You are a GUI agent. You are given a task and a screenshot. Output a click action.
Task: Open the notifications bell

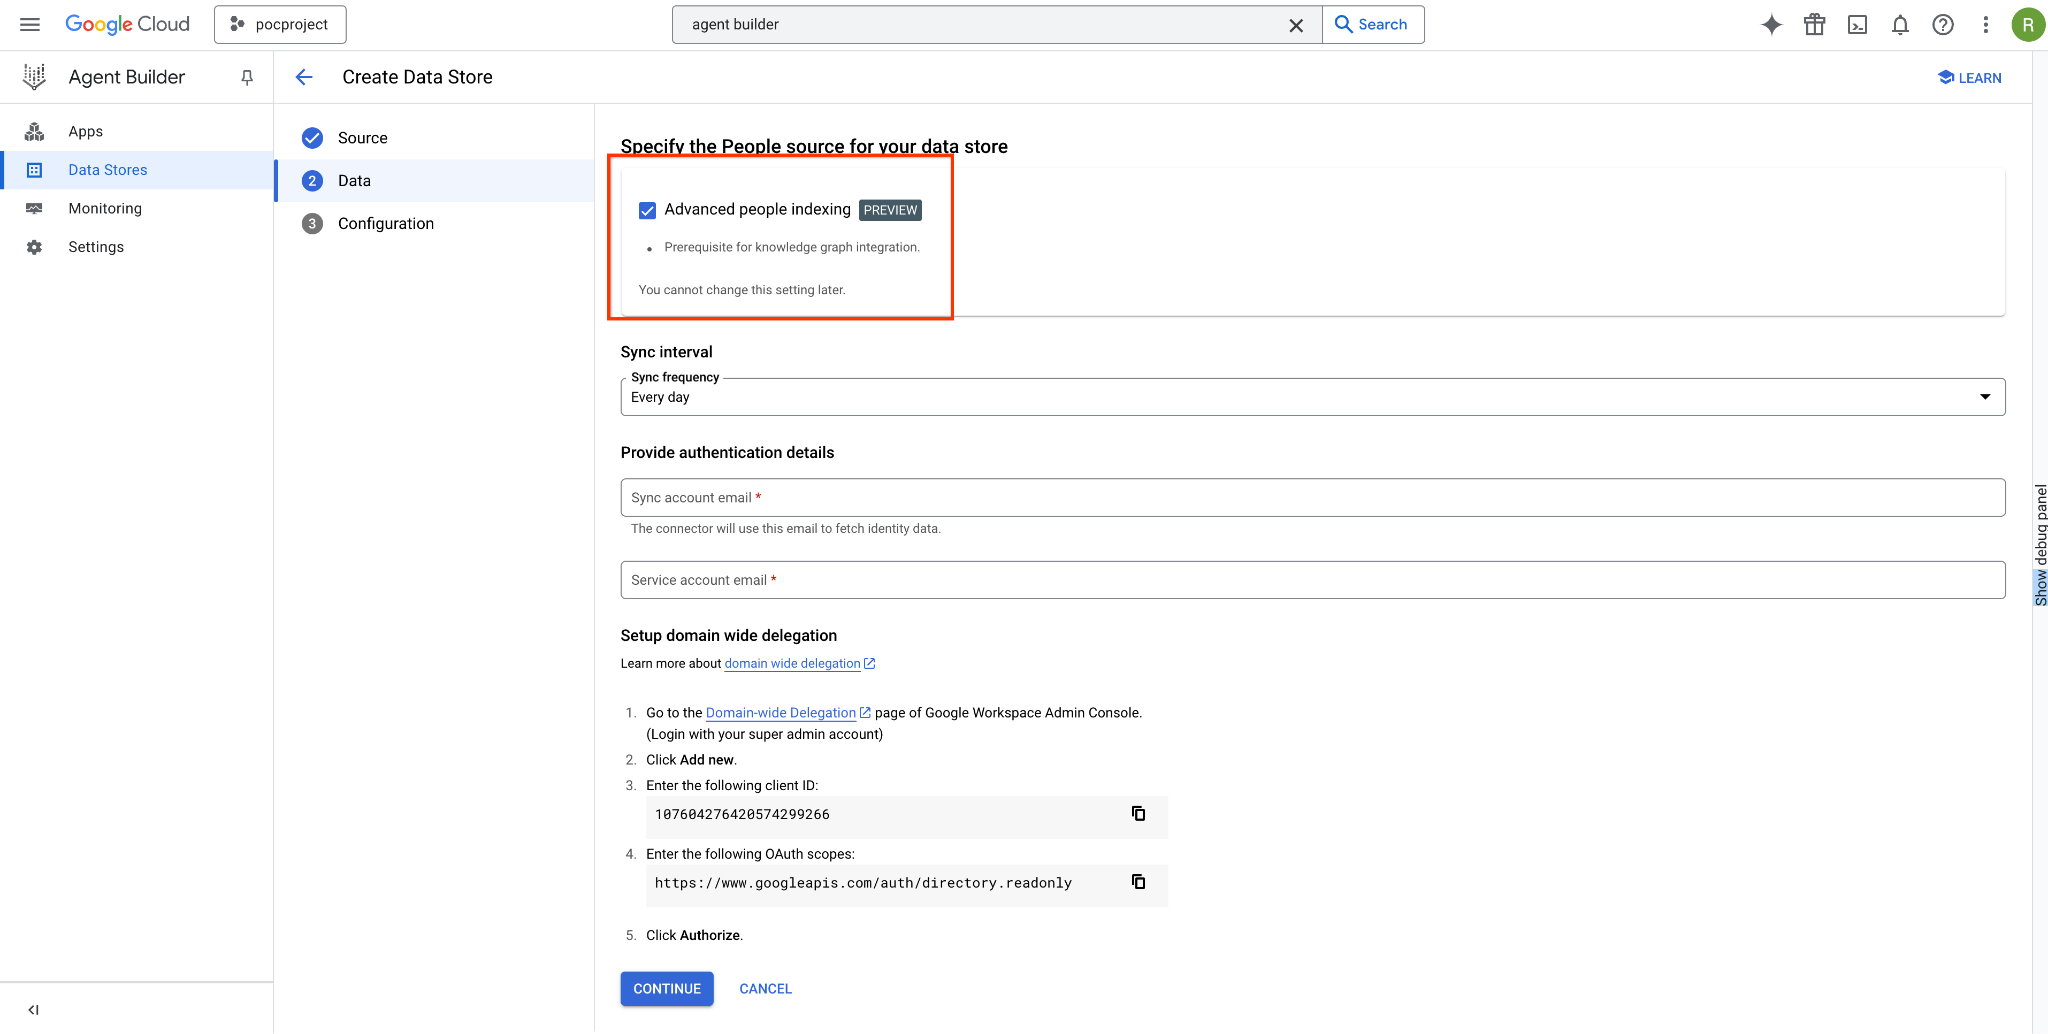(1900, 25)
